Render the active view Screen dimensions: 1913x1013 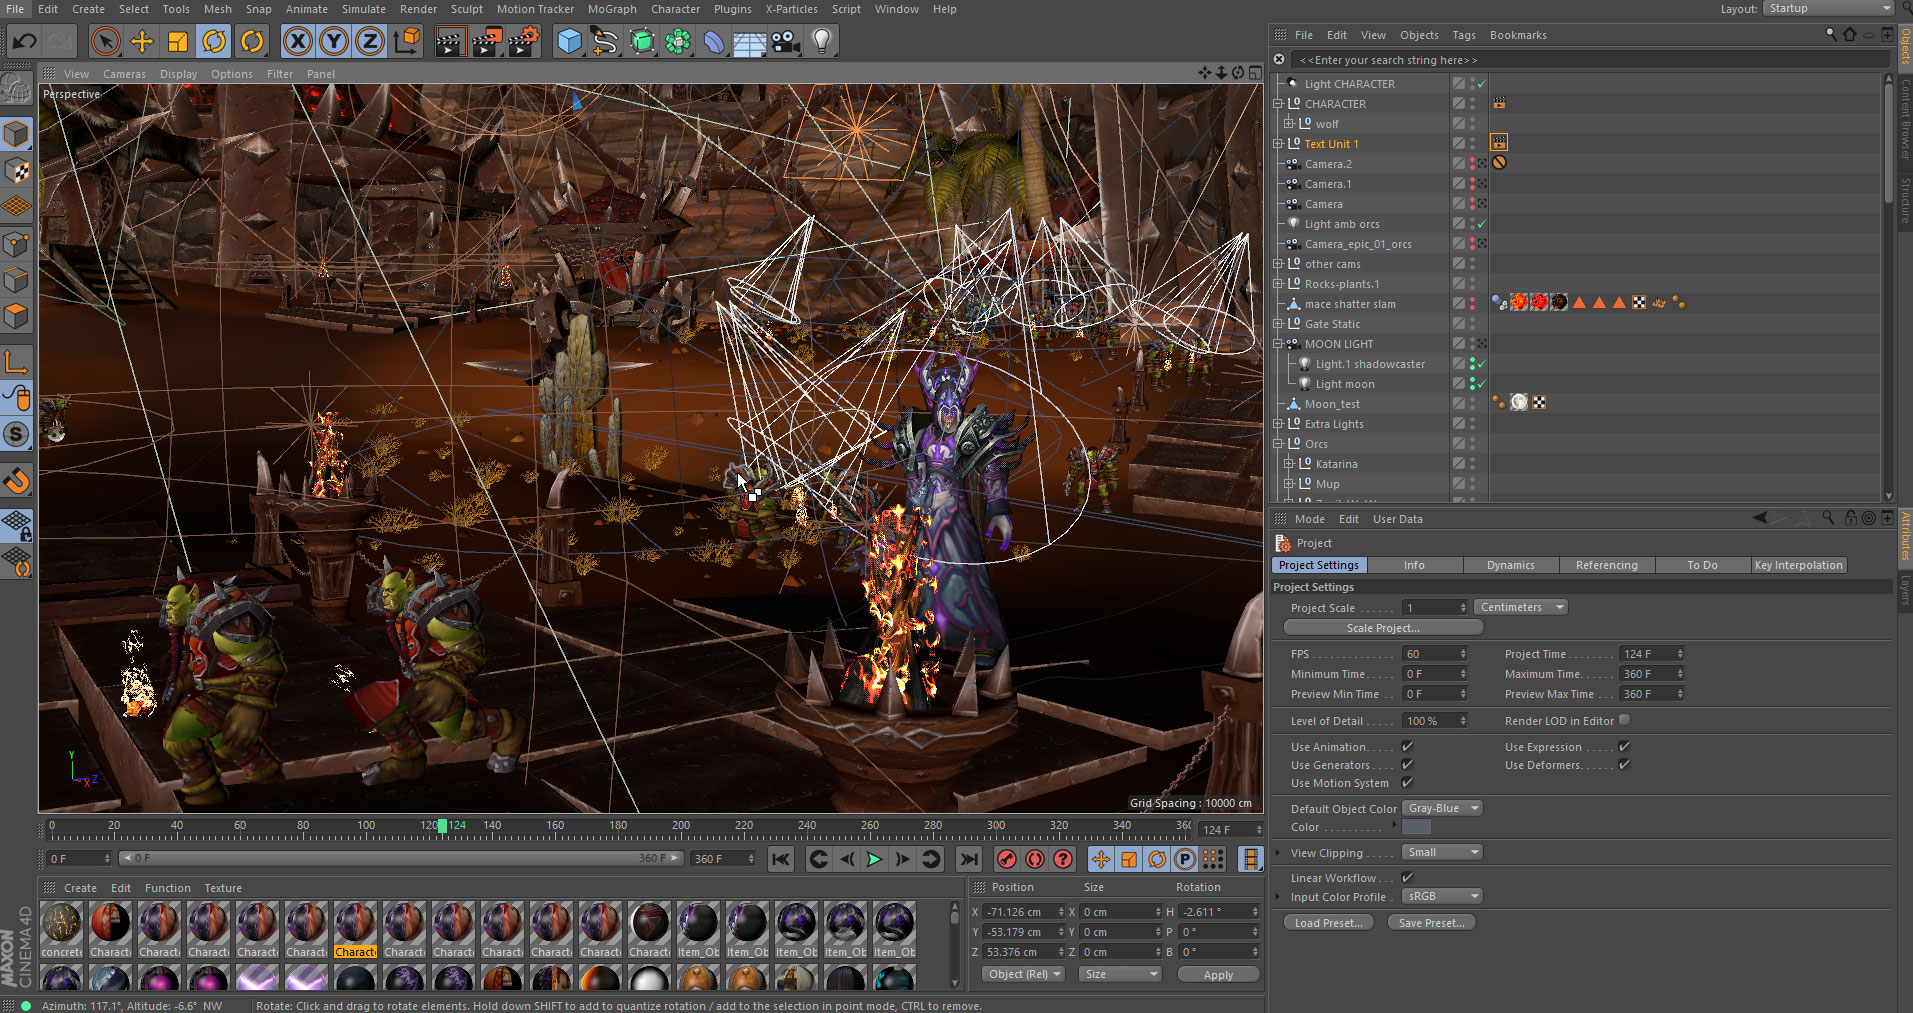coord(451,42)
